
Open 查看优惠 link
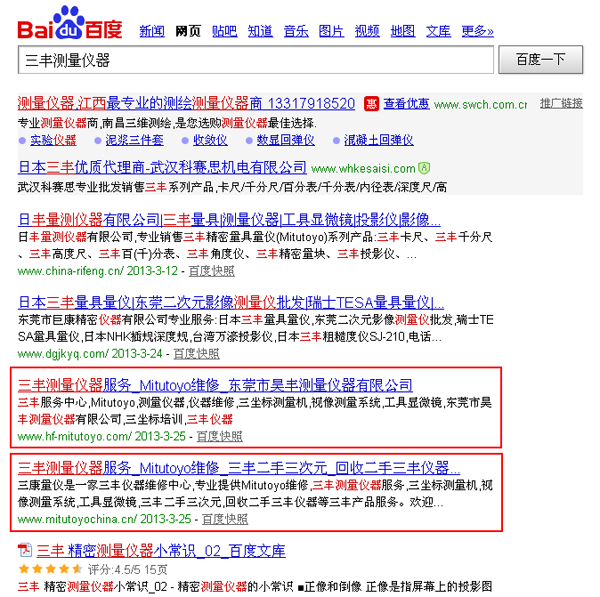(x=406, y=104)
